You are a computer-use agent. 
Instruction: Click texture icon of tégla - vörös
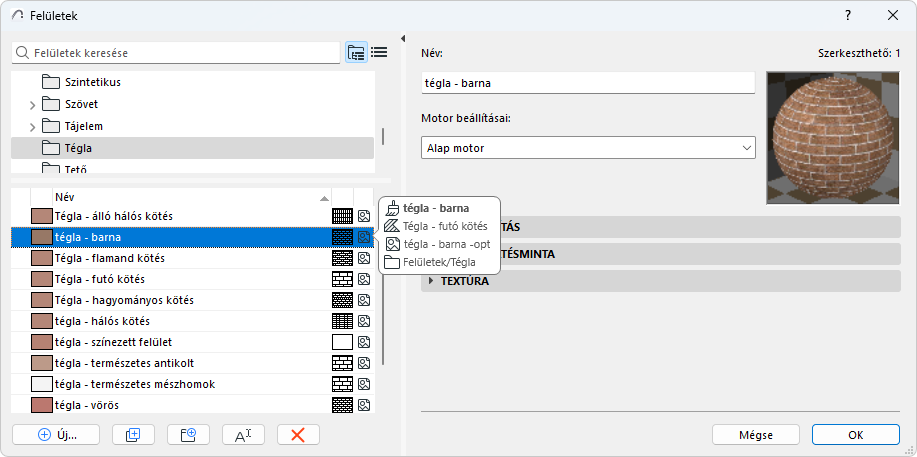coord(364,405)
